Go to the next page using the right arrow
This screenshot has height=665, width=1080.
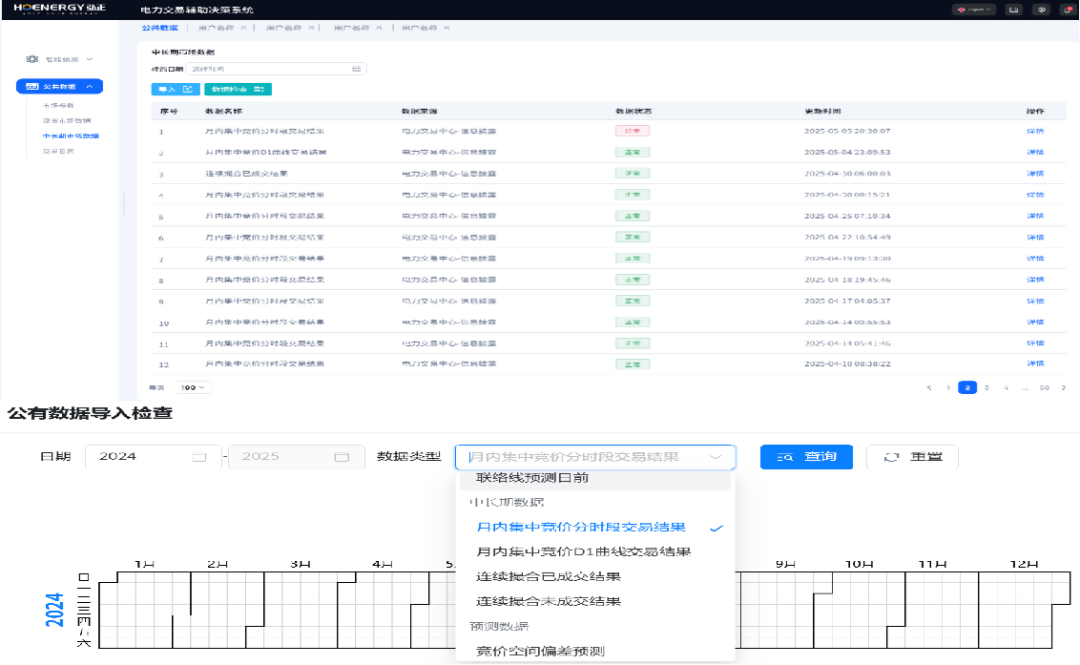coord(1063,387)
